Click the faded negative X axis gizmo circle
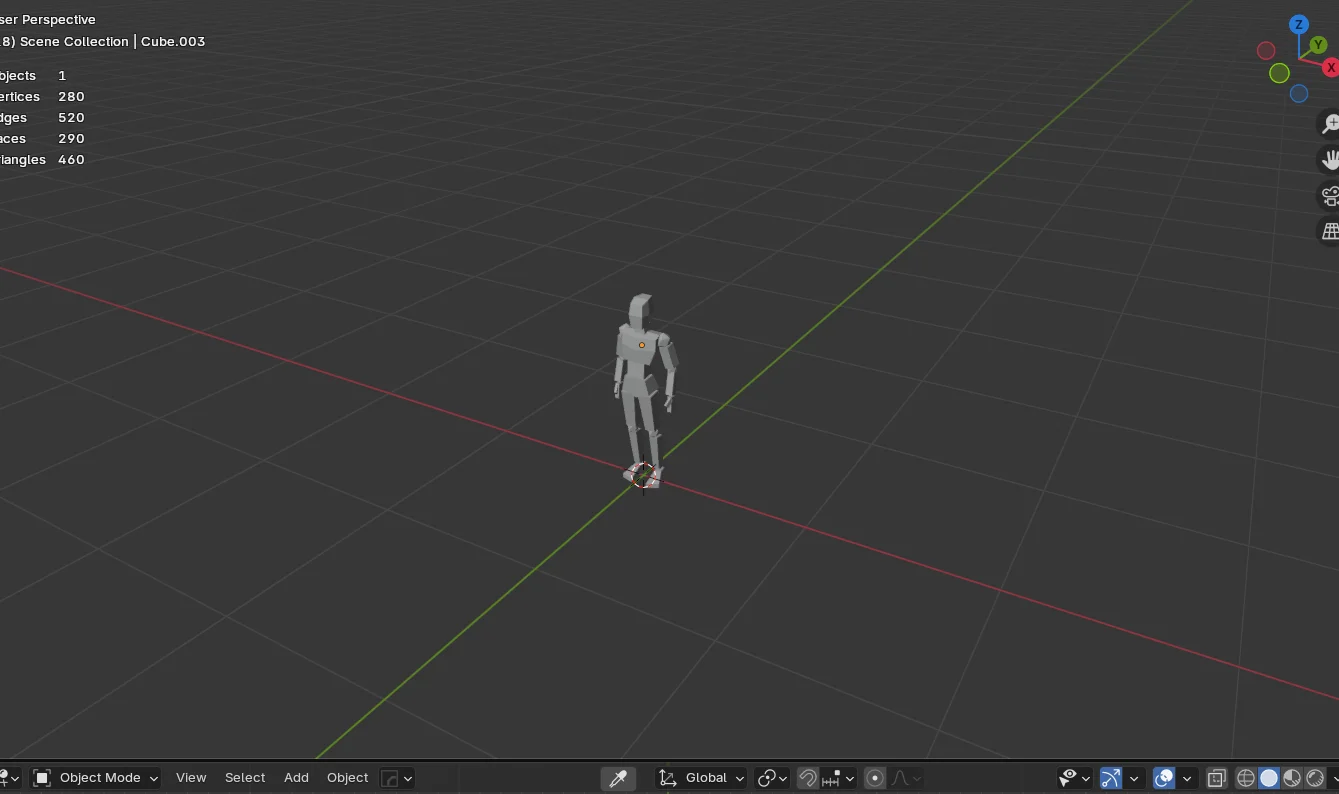Screen dimensions: 1339x794 click(1266, 50)
